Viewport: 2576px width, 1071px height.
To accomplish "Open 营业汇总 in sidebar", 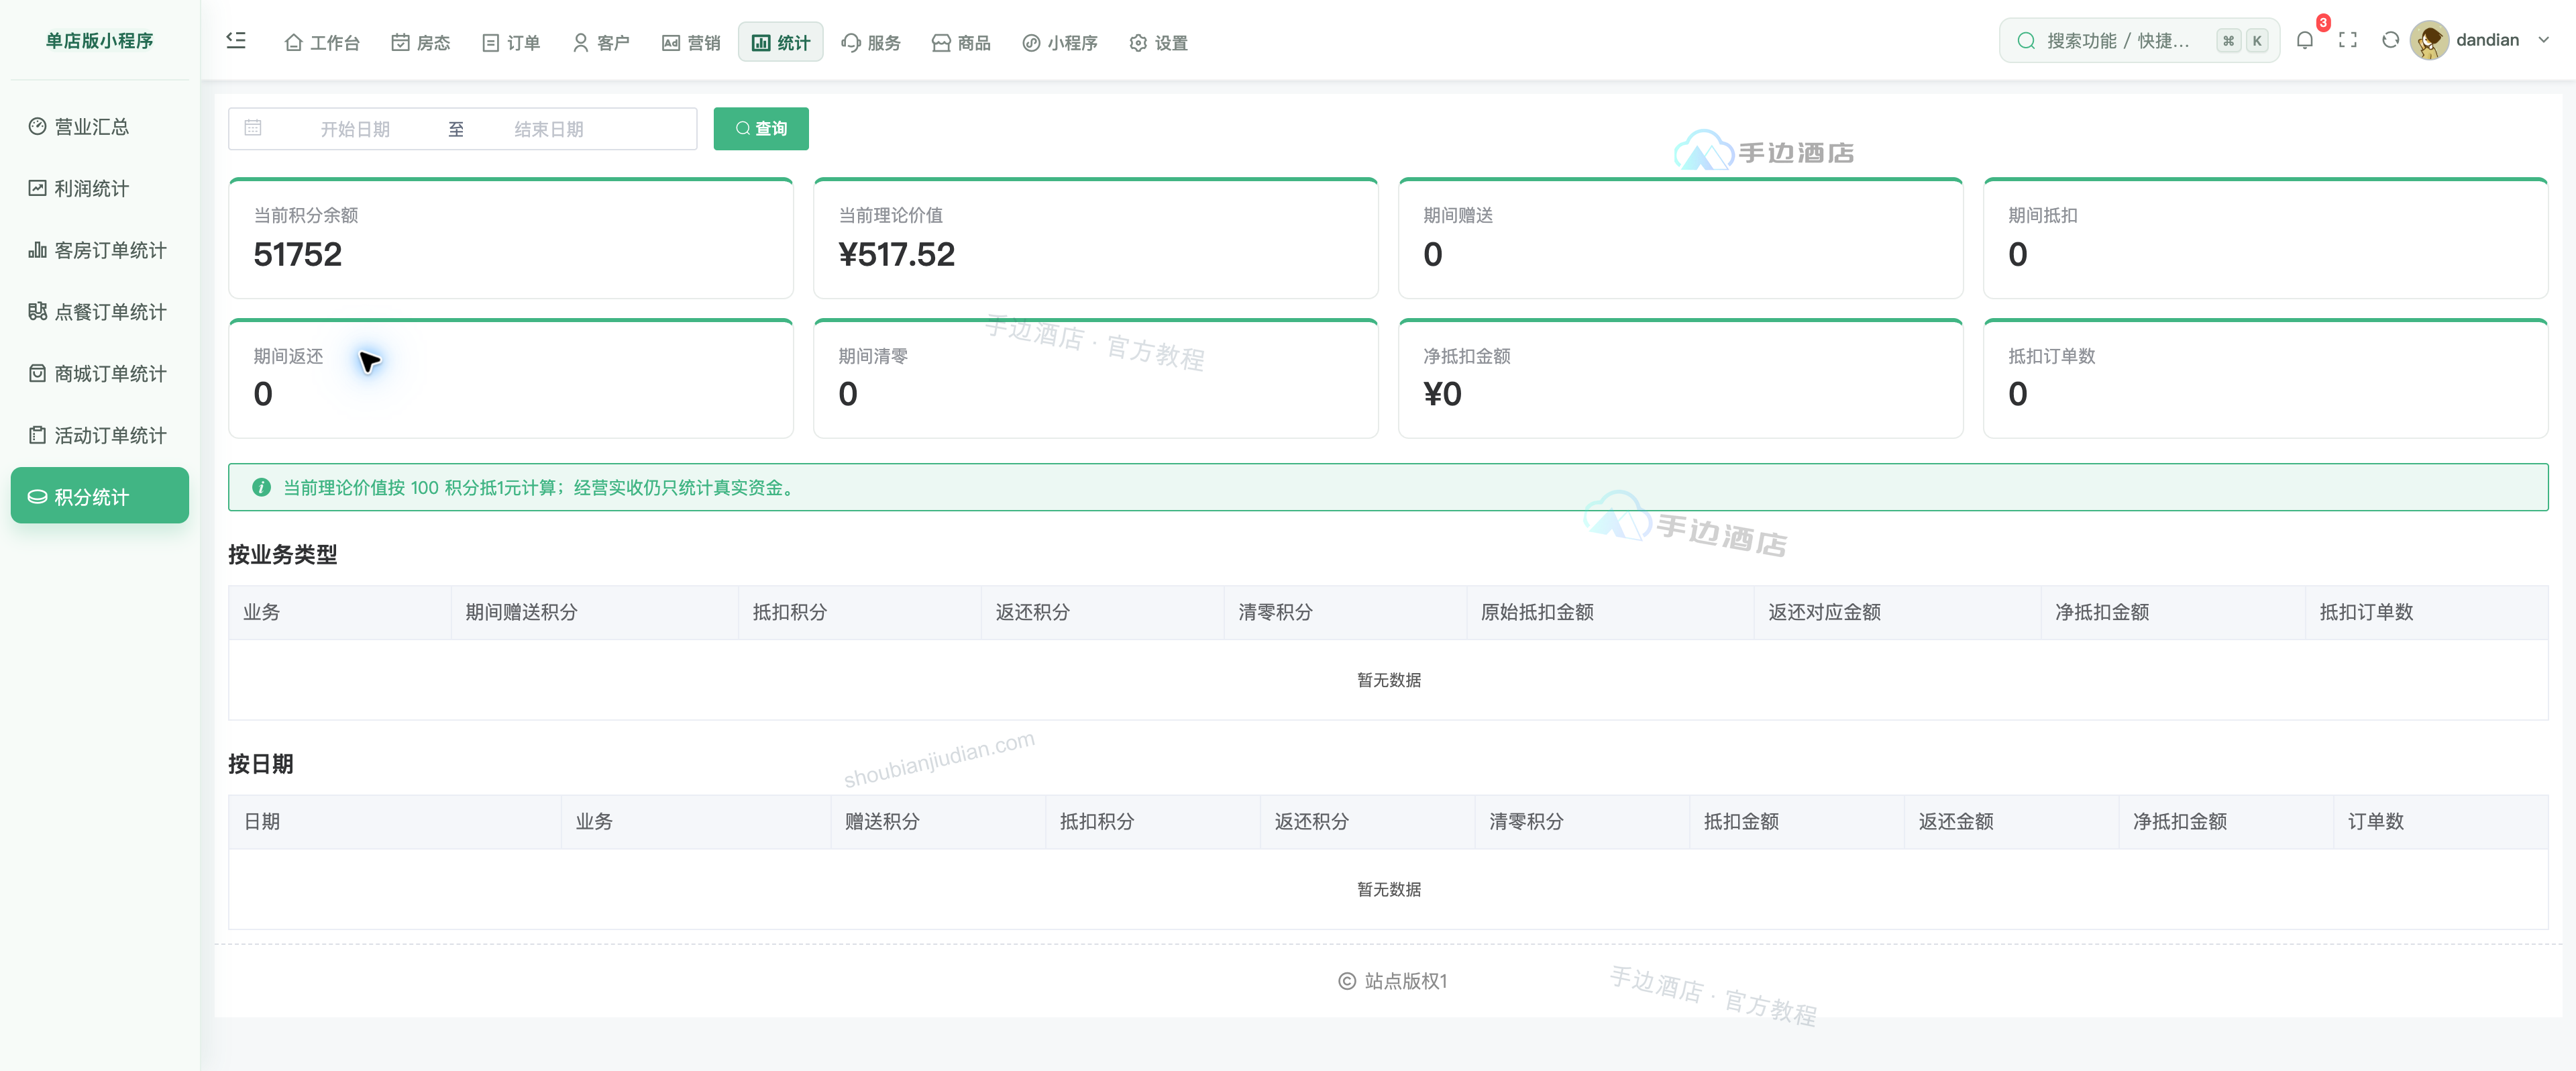I will click(x=100, y=127).
